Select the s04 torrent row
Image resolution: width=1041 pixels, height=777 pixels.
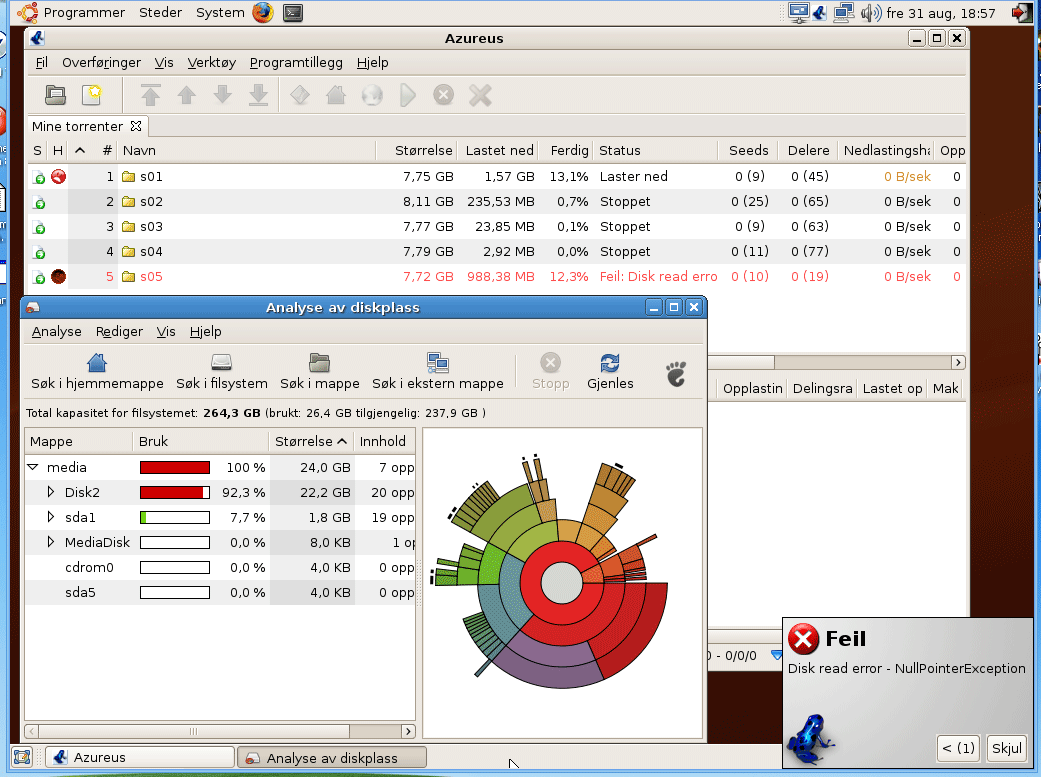[x=497, y=251]
